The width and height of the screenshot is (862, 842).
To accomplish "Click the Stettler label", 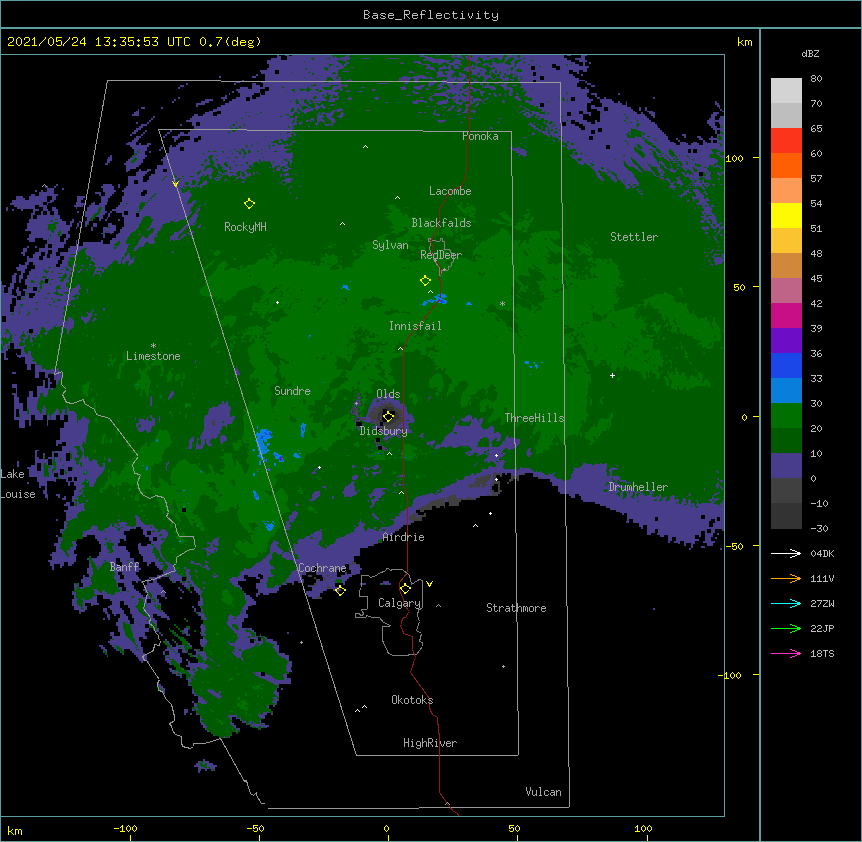I will 634,237.
